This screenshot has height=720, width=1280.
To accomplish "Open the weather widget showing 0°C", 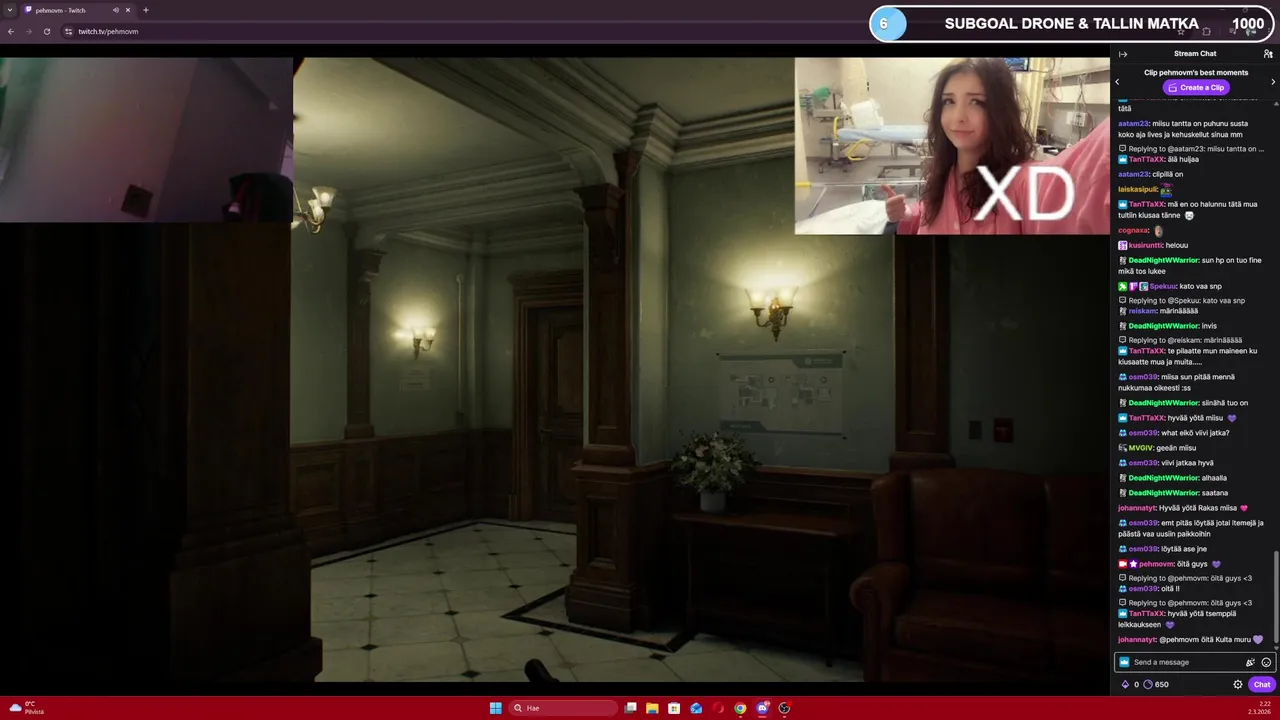I will [x=27, y=708].
